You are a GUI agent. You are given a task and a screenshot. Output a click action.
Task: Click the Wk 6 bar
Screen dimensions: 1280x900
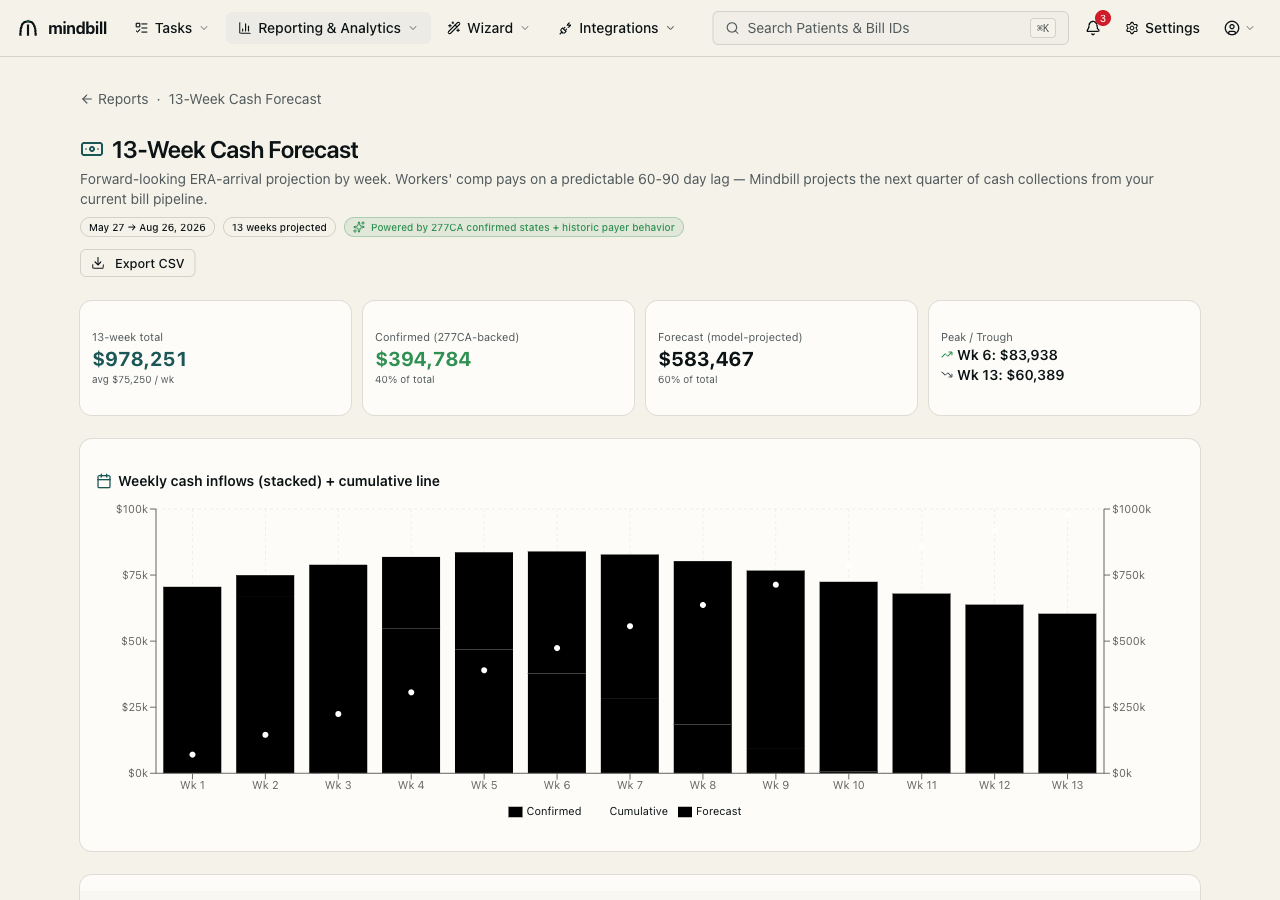pyautogui.click(x=557, y=662)
